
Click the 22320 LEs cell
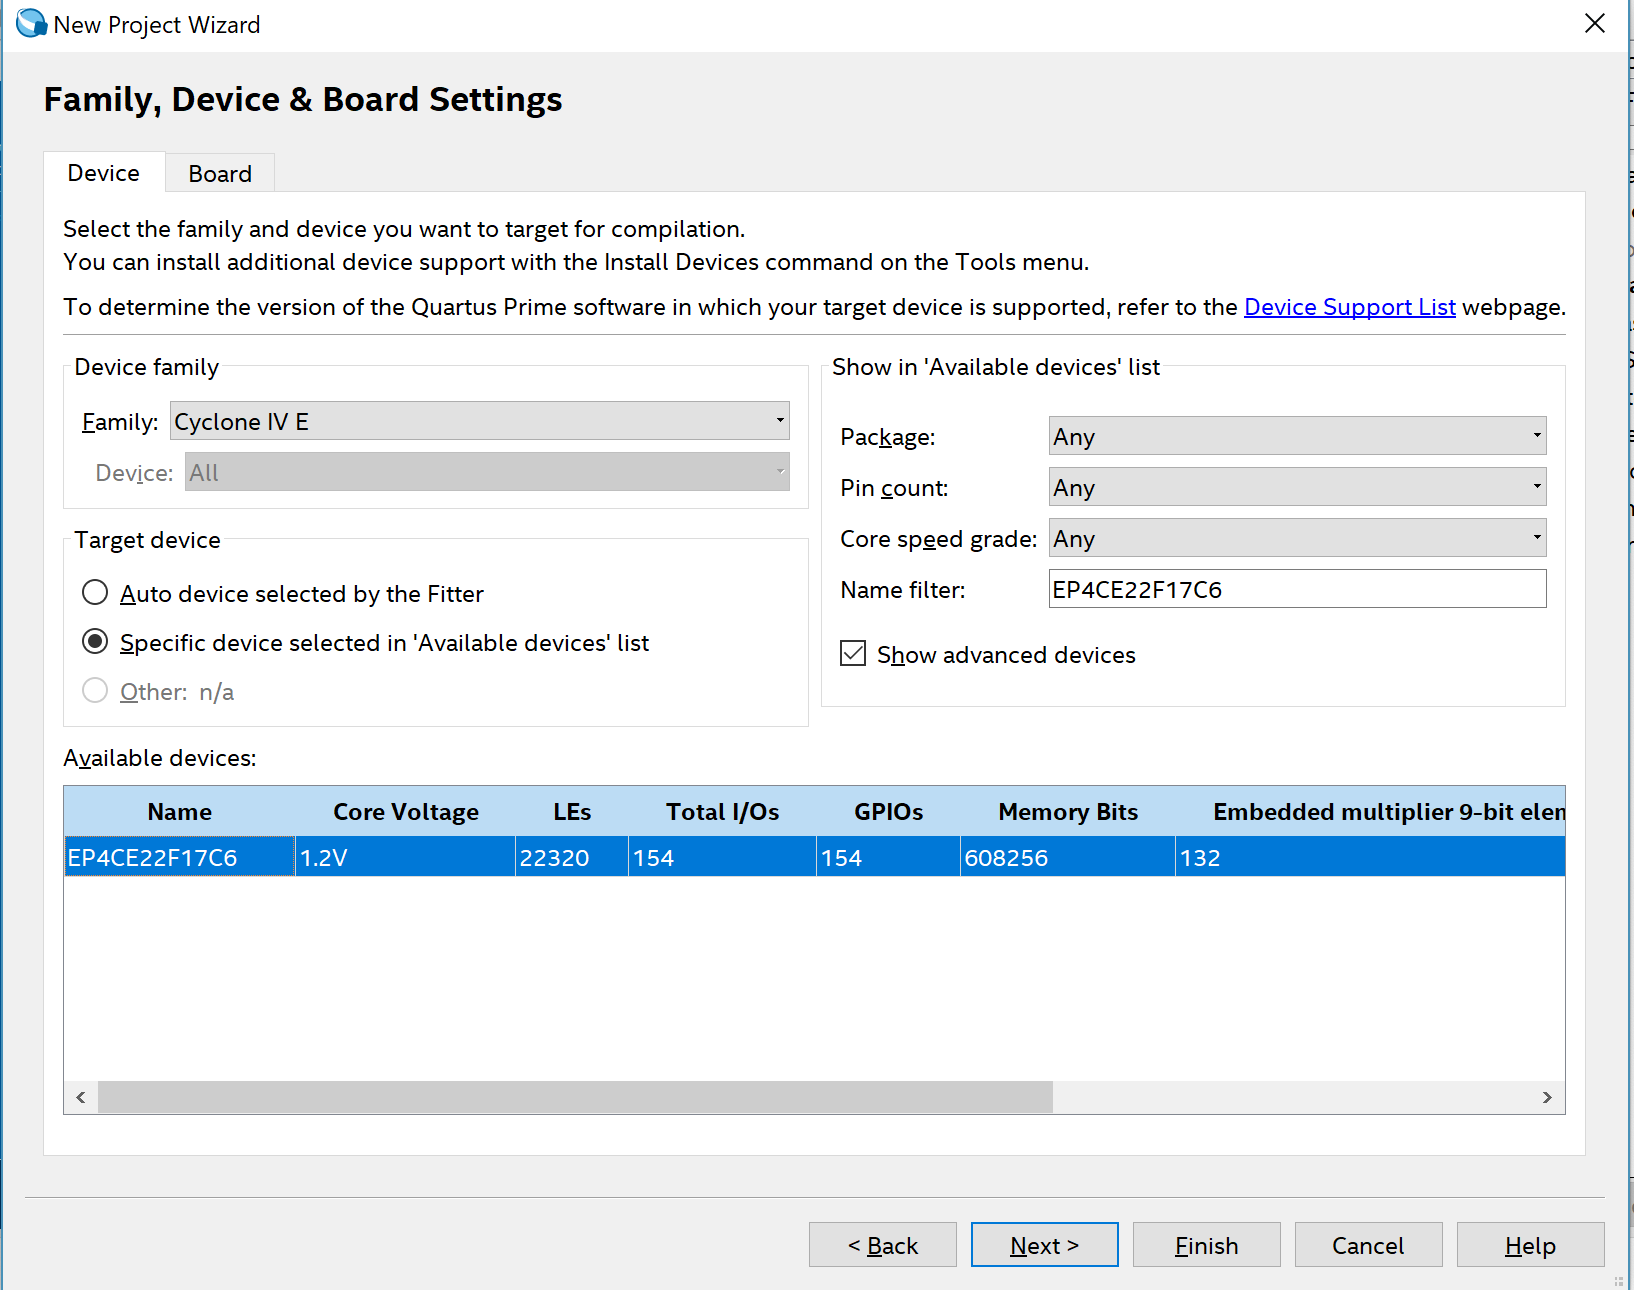pos(572,857)
